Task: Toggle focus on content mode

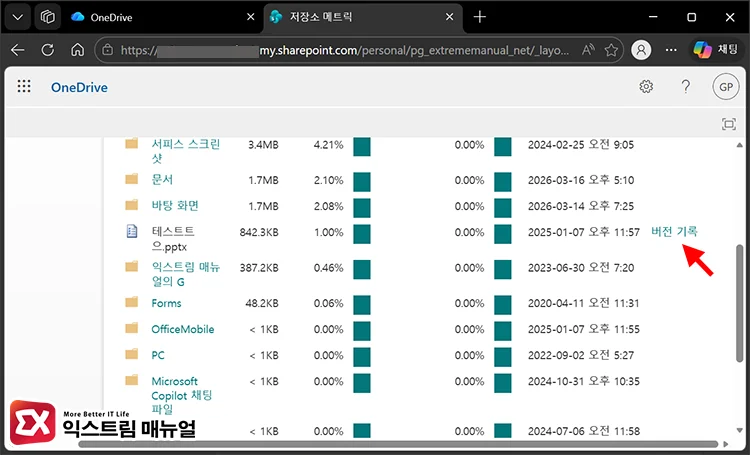Action: 728,124
